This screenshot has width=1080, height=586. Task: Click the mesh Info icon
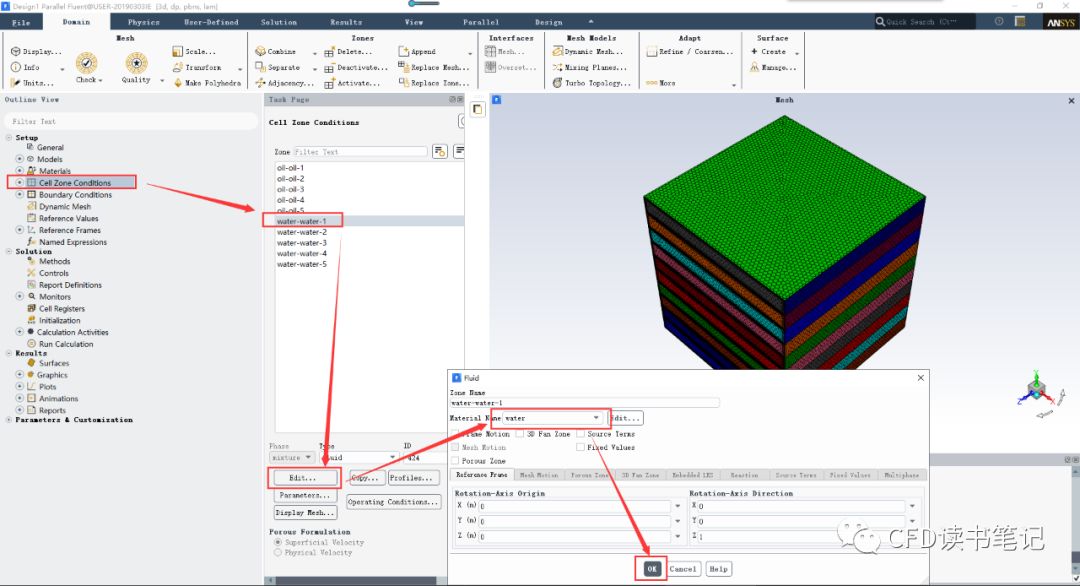16,67
